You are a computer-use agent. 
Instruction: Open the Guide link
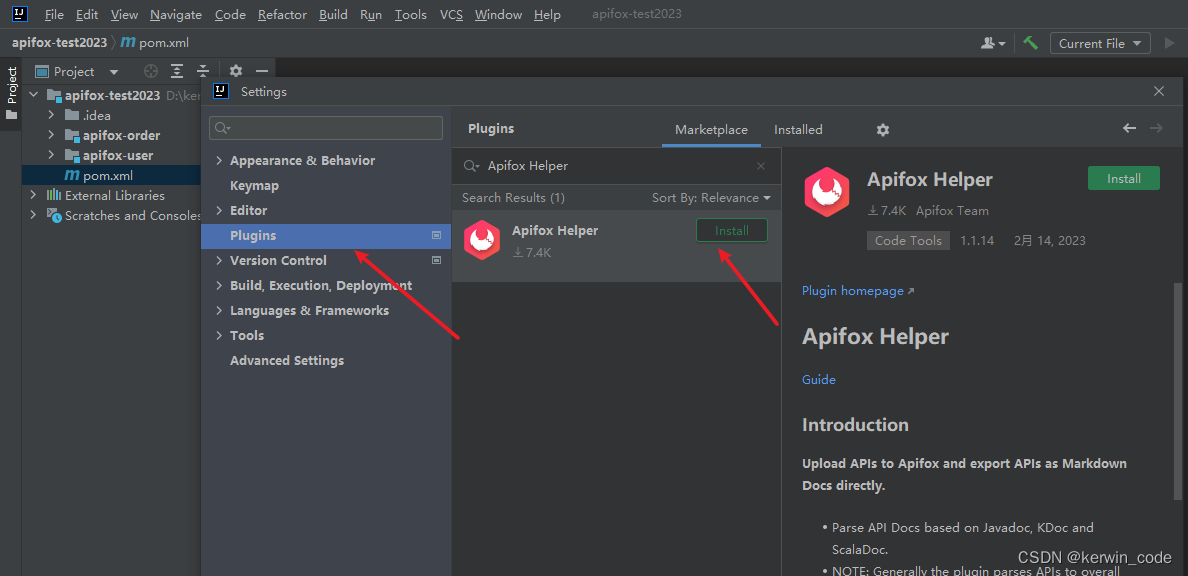(818, 380)
